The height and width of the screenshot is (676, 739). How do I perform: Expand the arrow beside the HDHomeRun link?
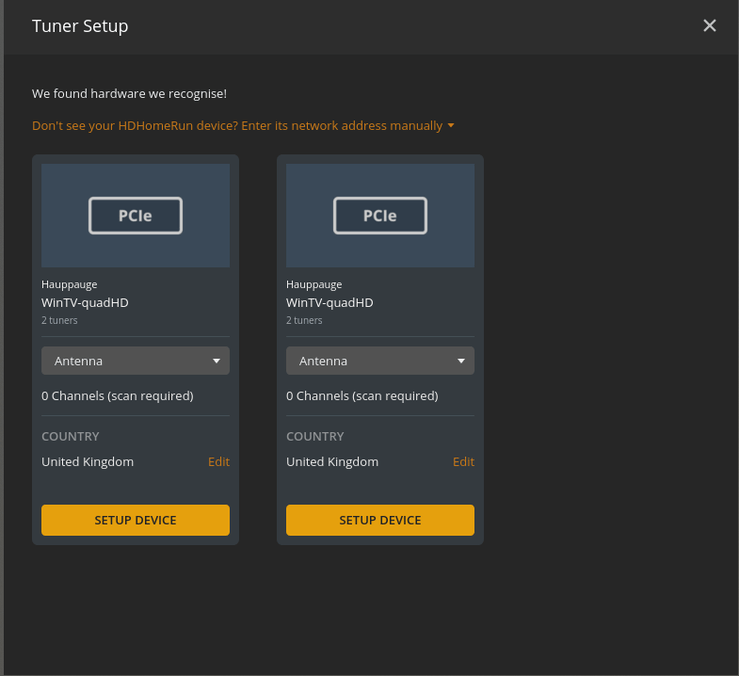pyautogui.click(x=451, y=126)
